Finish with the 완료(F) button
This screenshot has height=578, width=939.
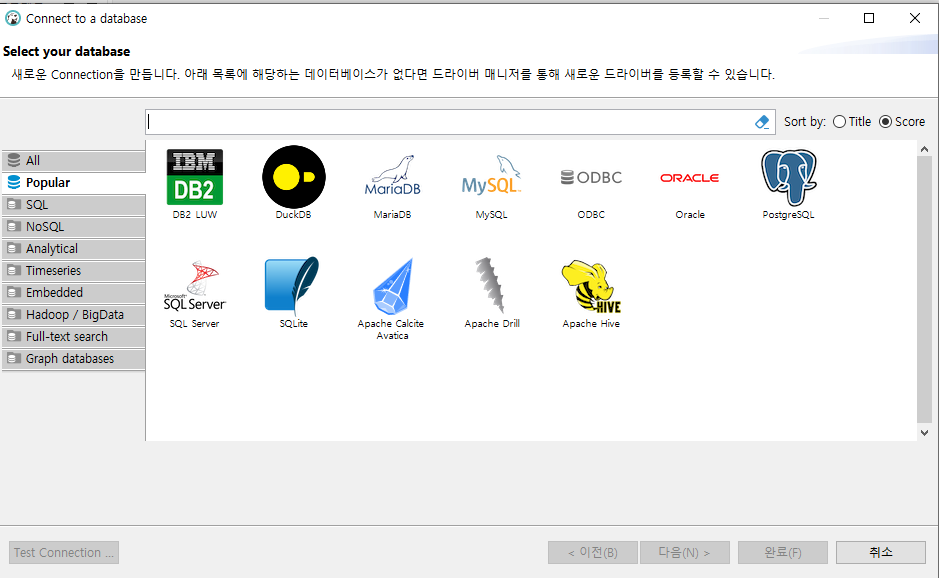(x=783, y=553)
